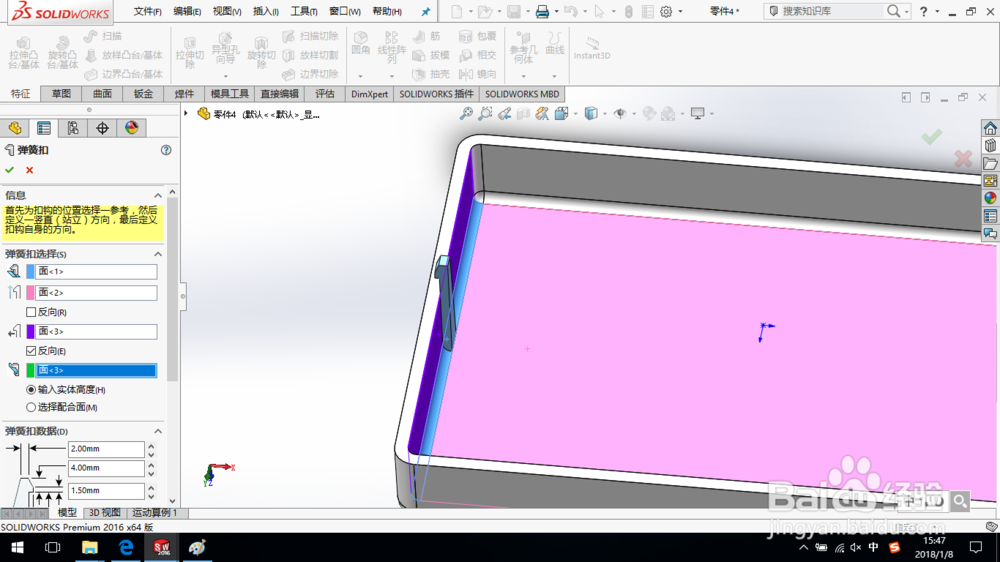1000x562 pixels.
Task: Open options gear dropdown arrow
Action: (680, 11)
